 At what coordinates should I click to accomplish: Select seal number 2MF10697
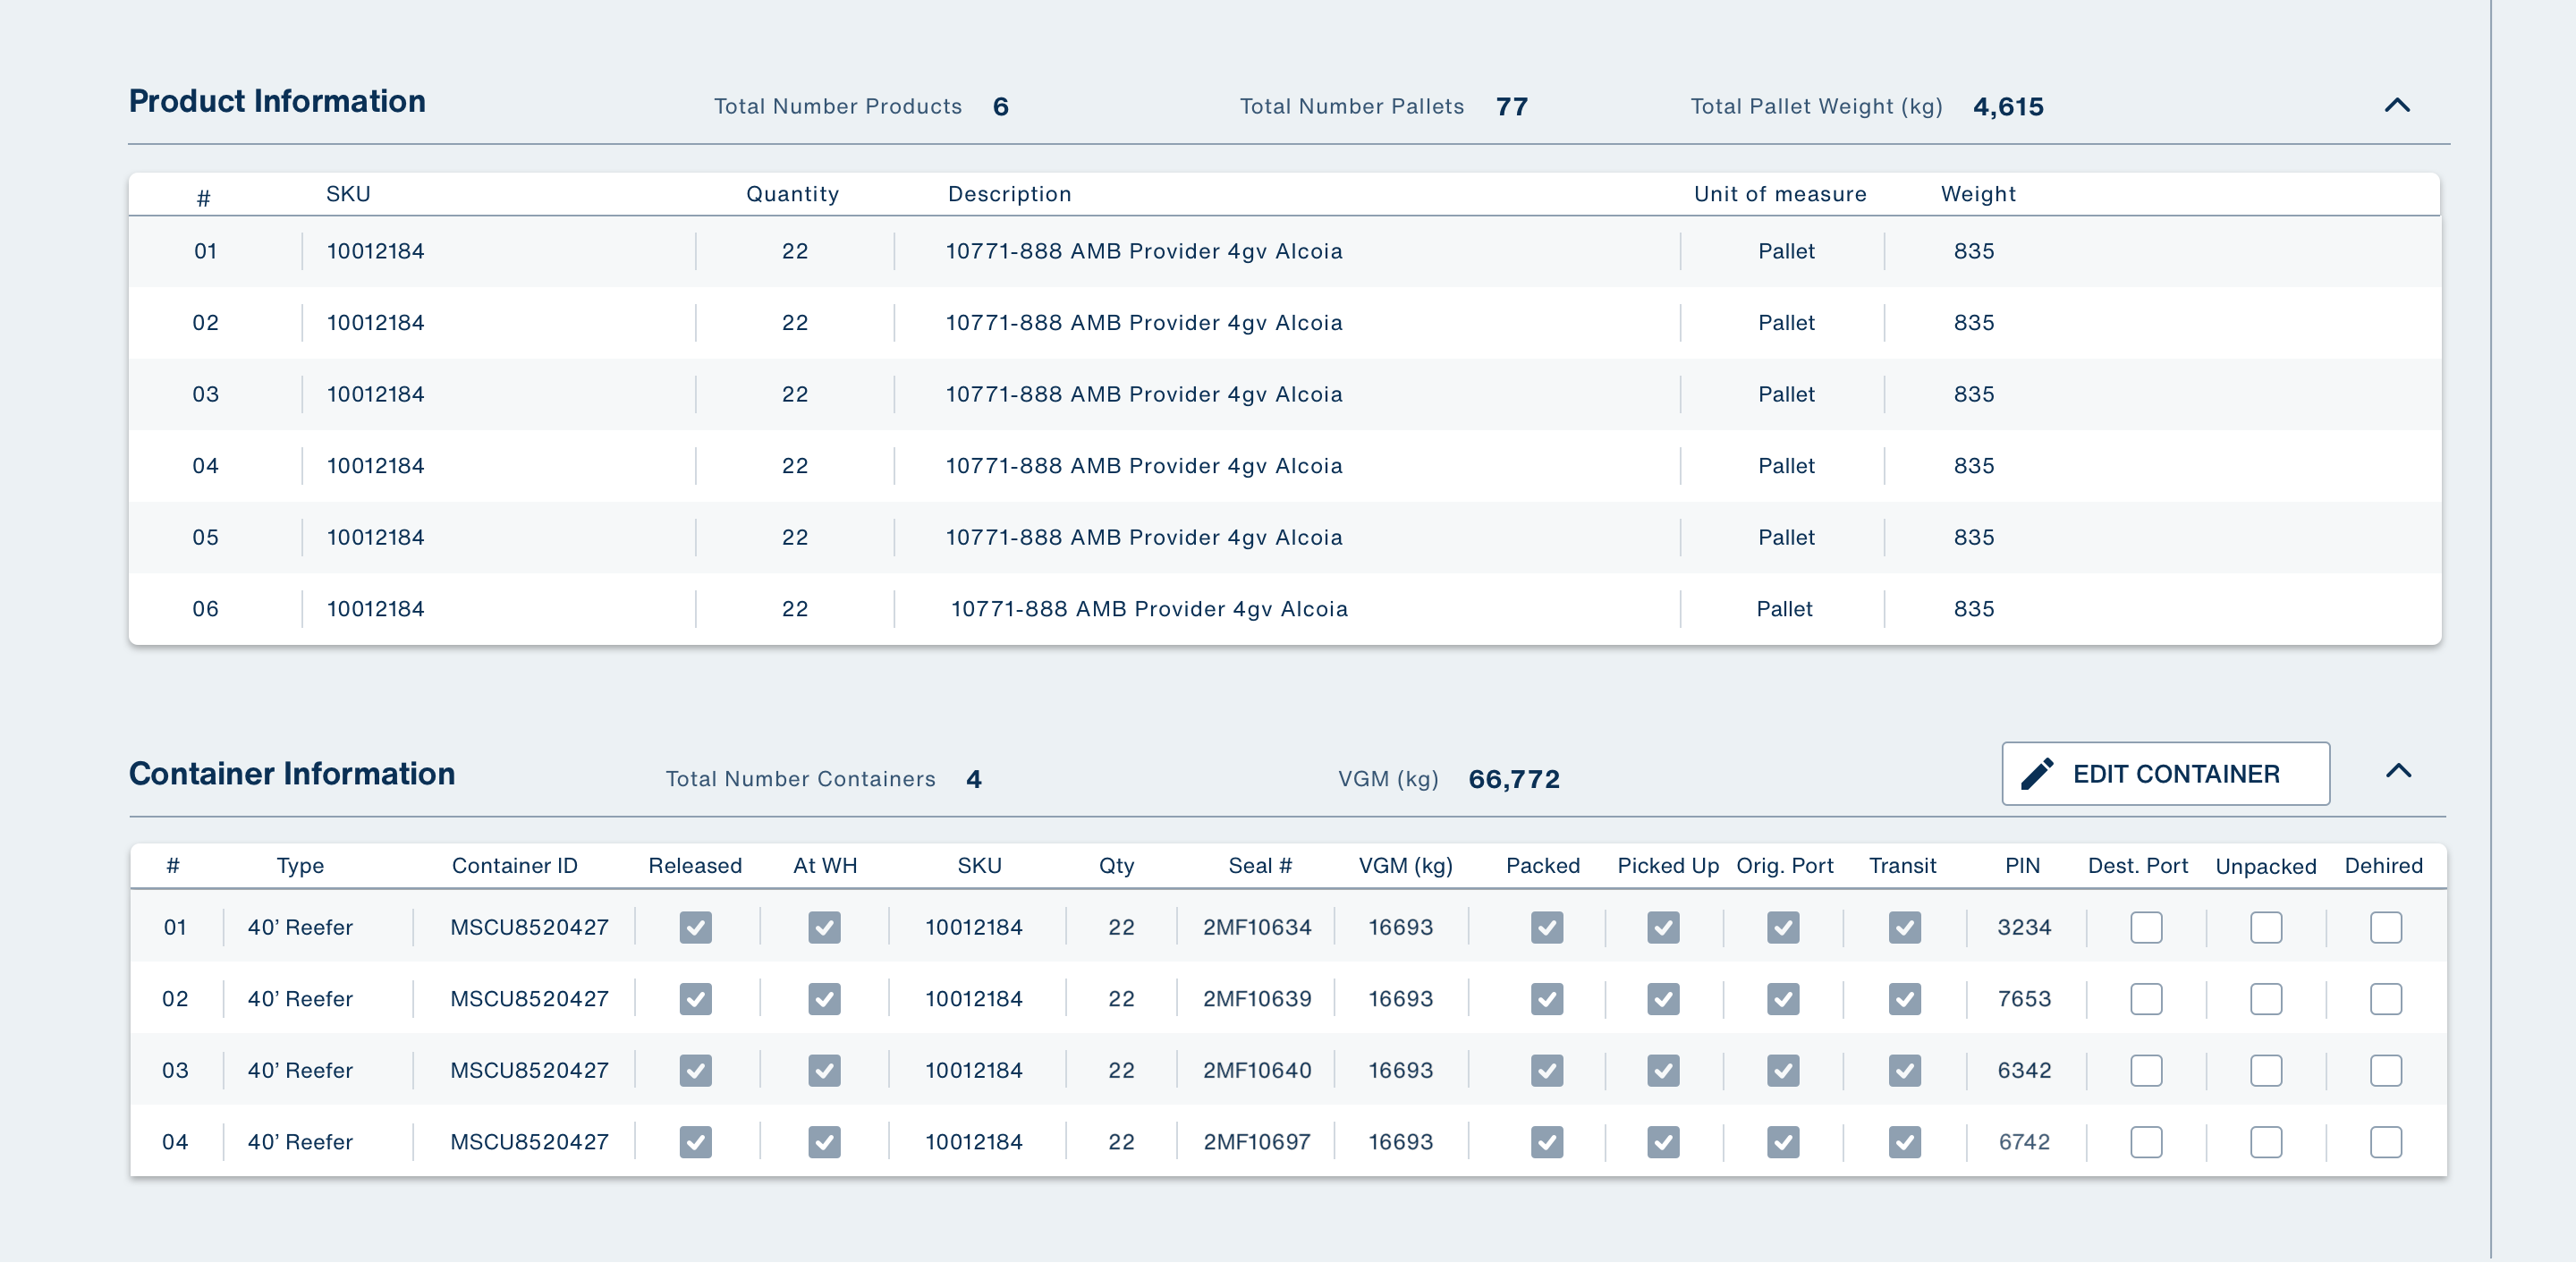[1257, 1141]
